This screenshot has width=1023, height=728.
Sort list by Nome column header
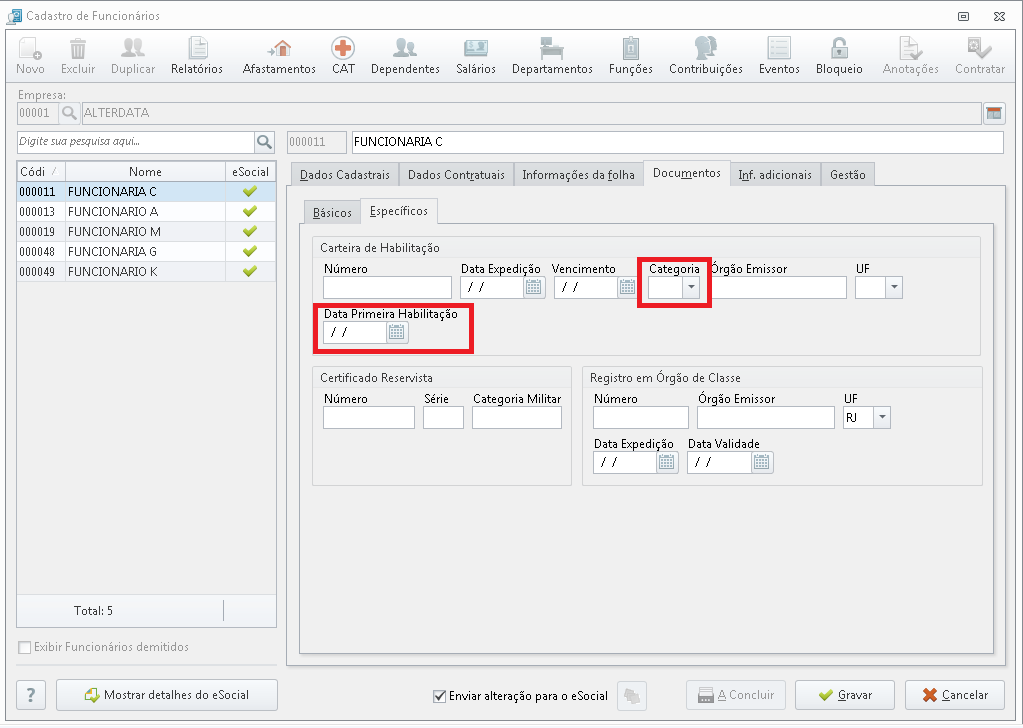pos(145,172)
